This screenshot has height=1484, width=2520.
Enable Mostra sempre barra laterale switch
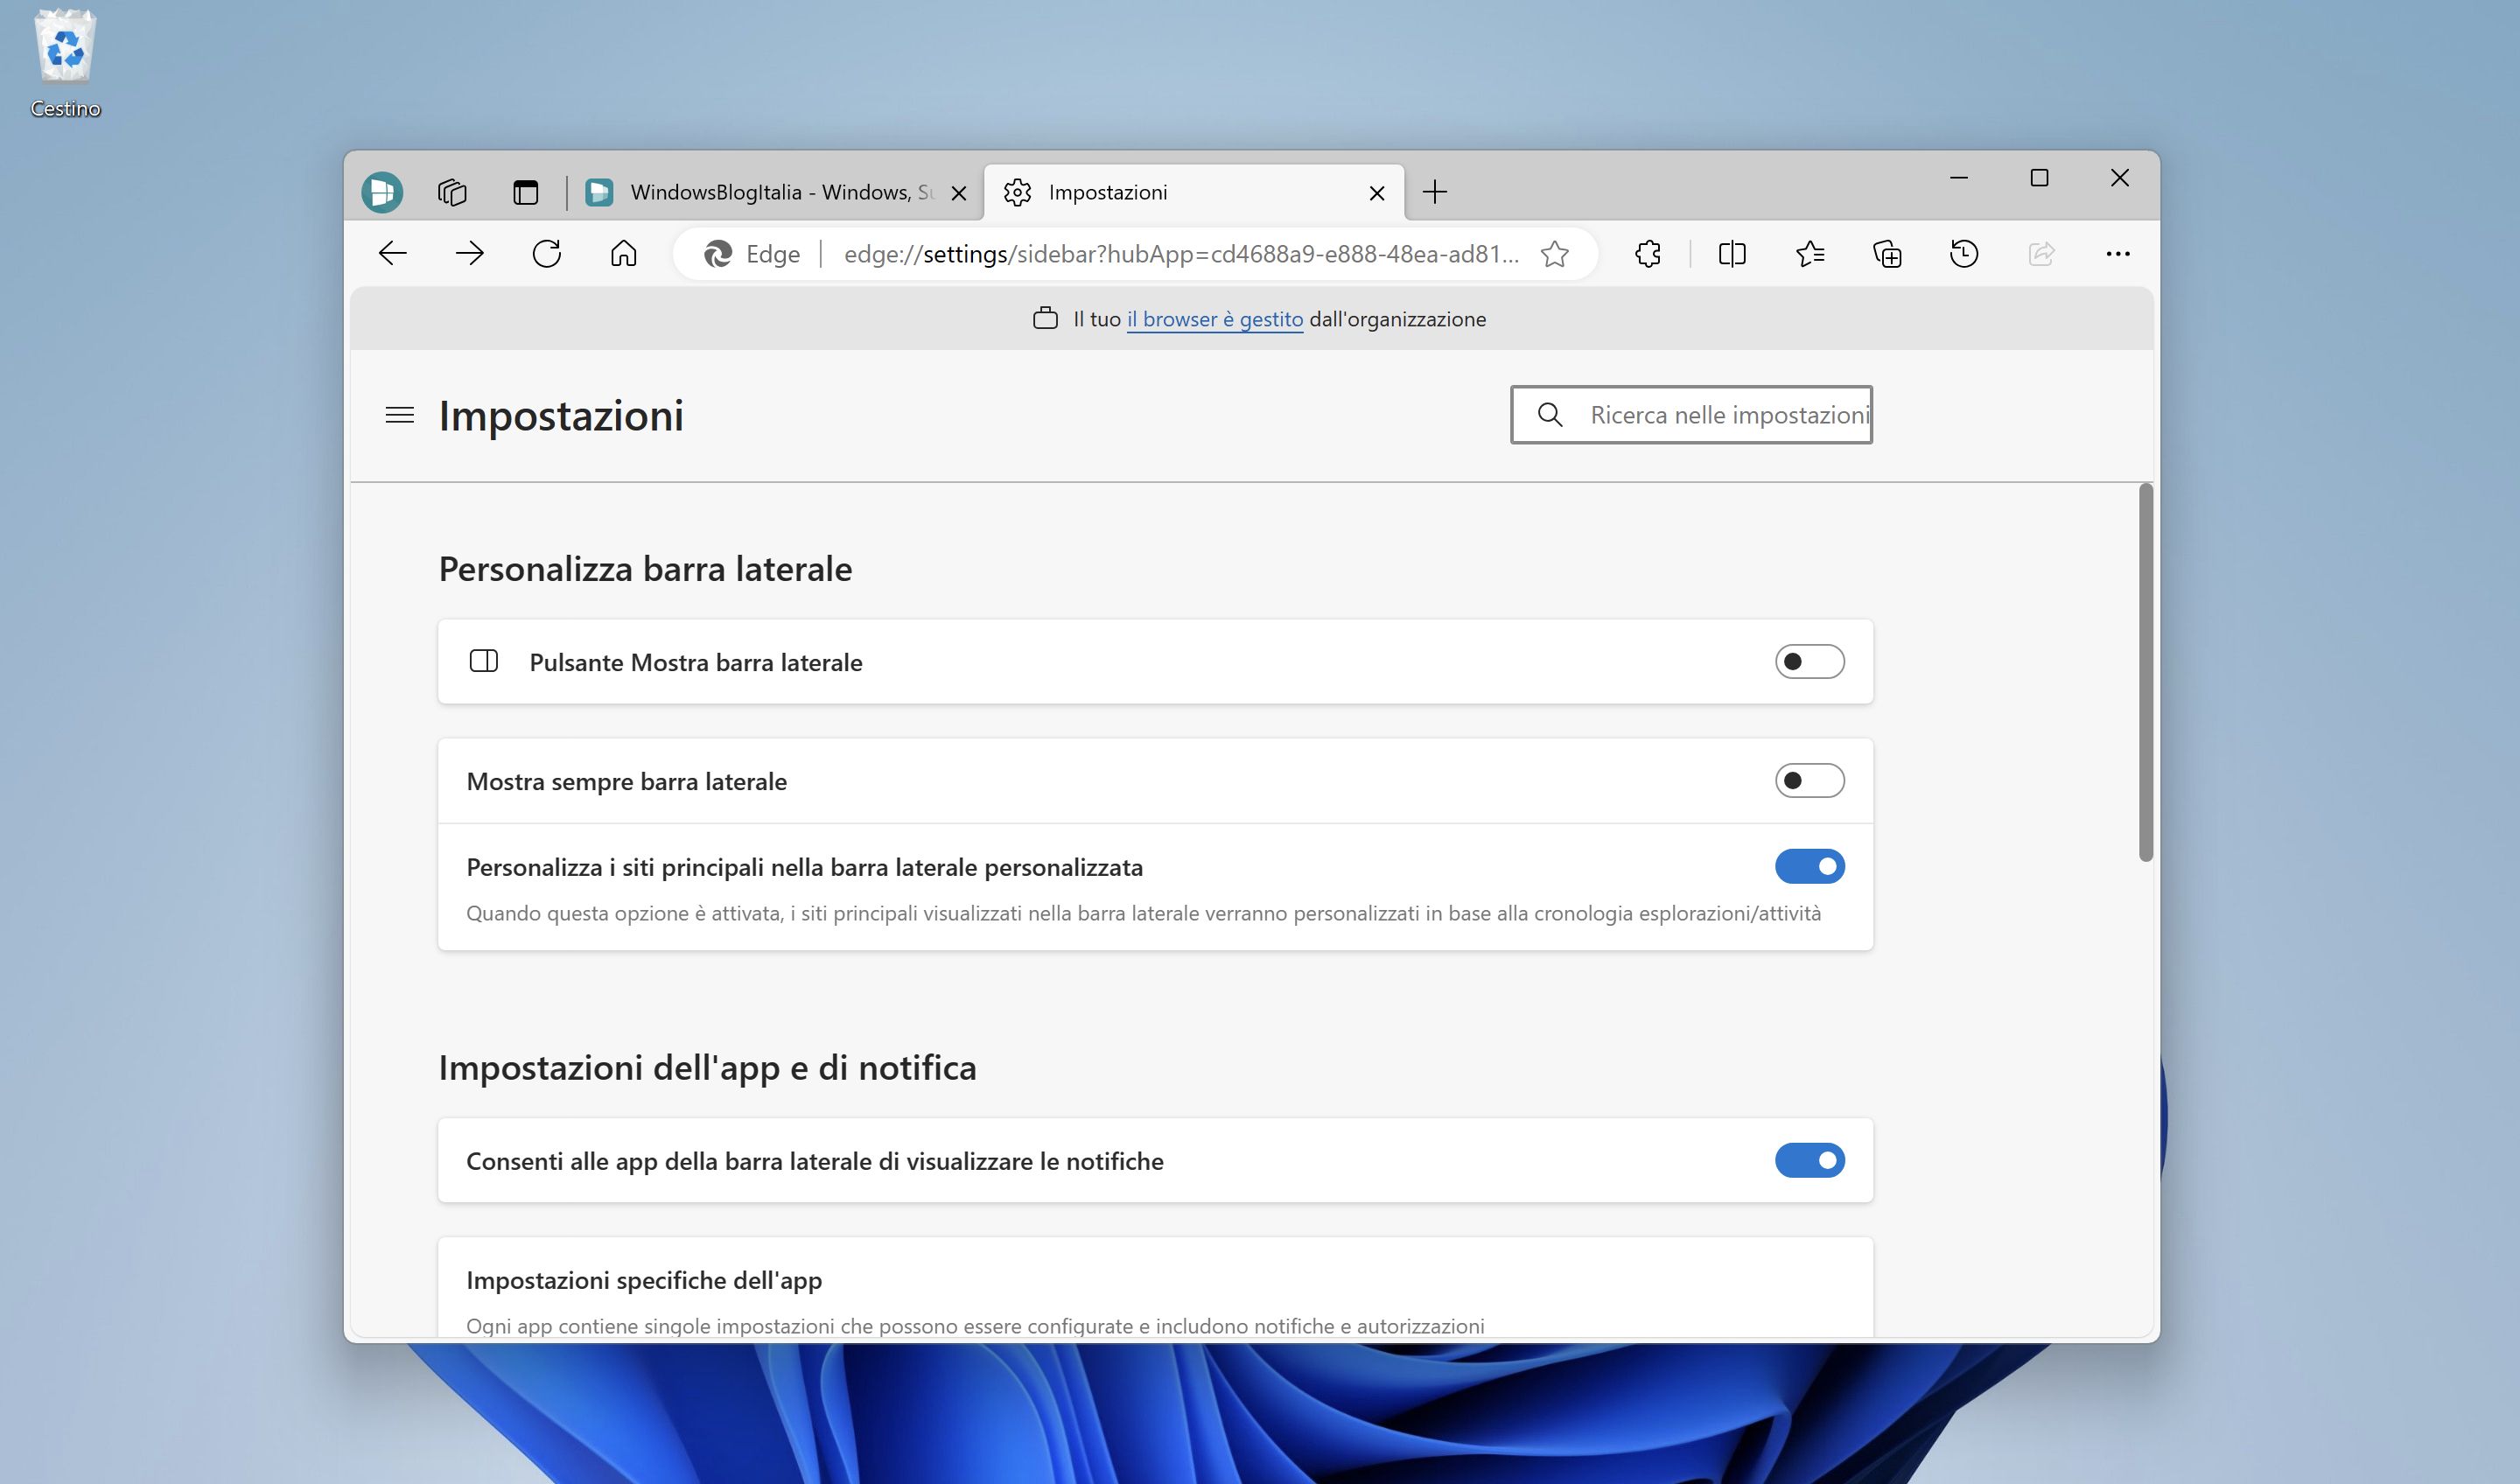(x=1810, y=781)
